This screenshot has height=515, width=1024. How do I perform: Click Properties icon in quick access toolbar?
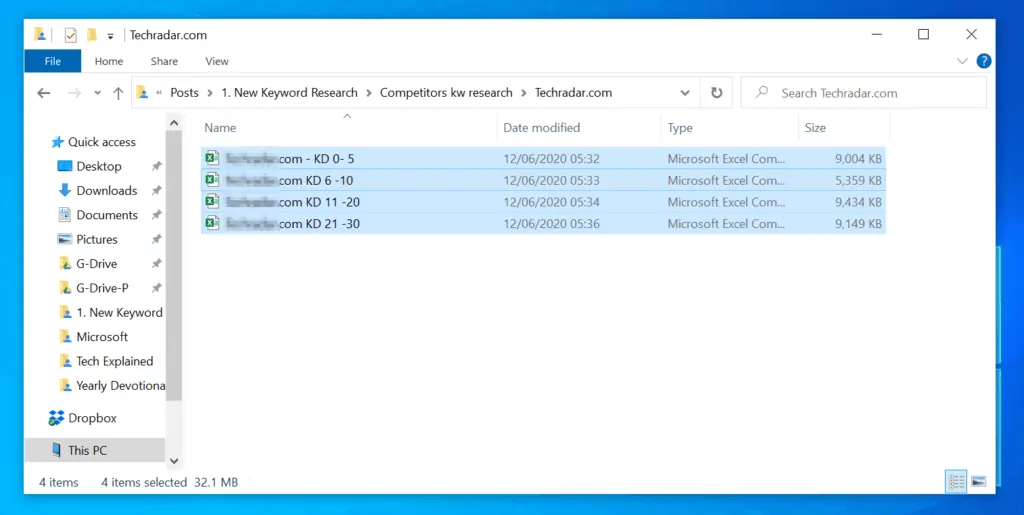[x=70, y=35]
